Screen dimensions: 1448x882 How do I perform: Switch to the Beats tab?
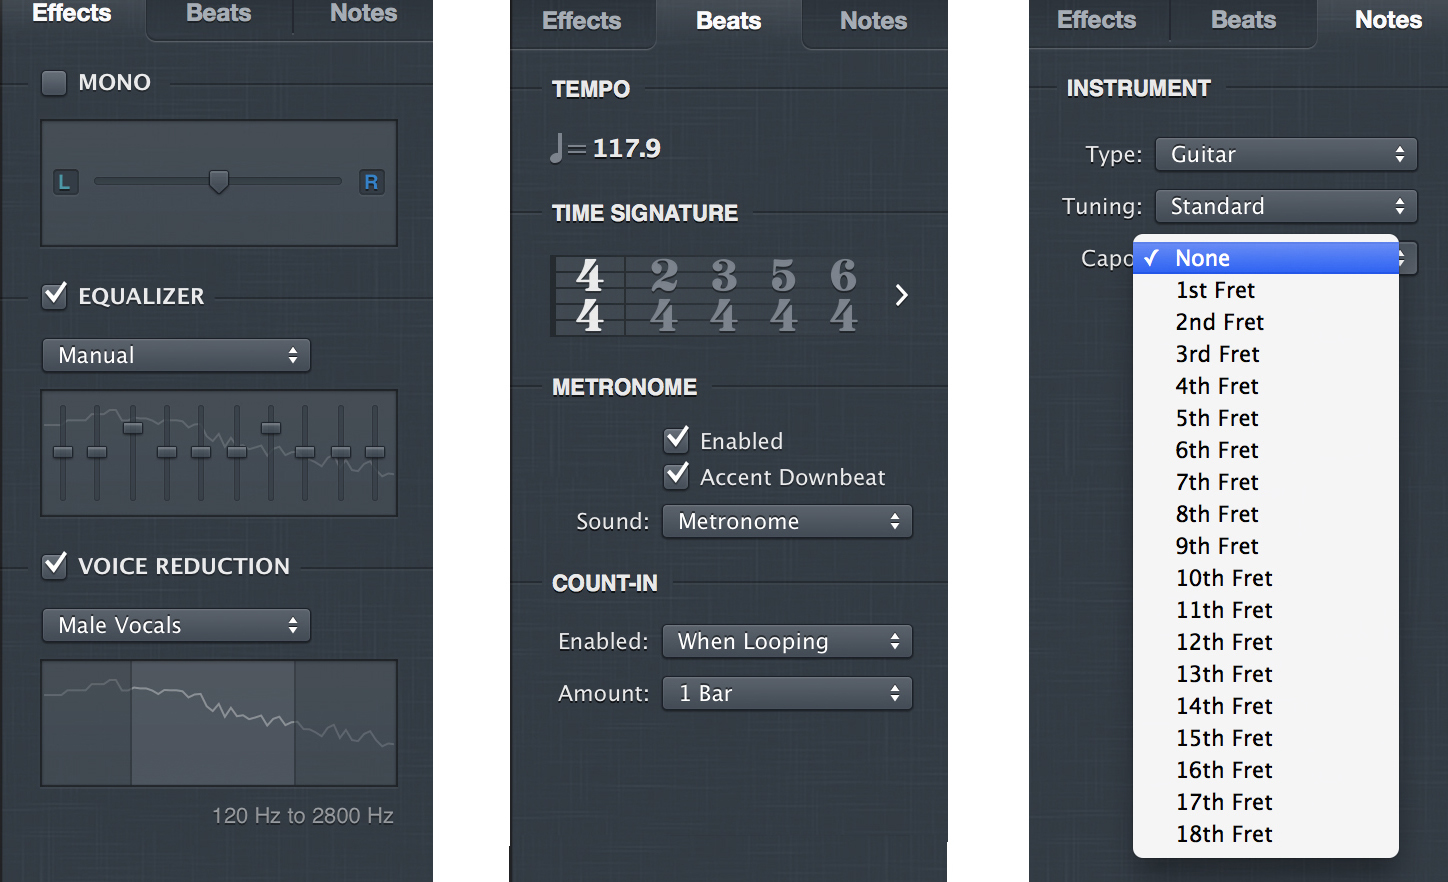(727, 20)
